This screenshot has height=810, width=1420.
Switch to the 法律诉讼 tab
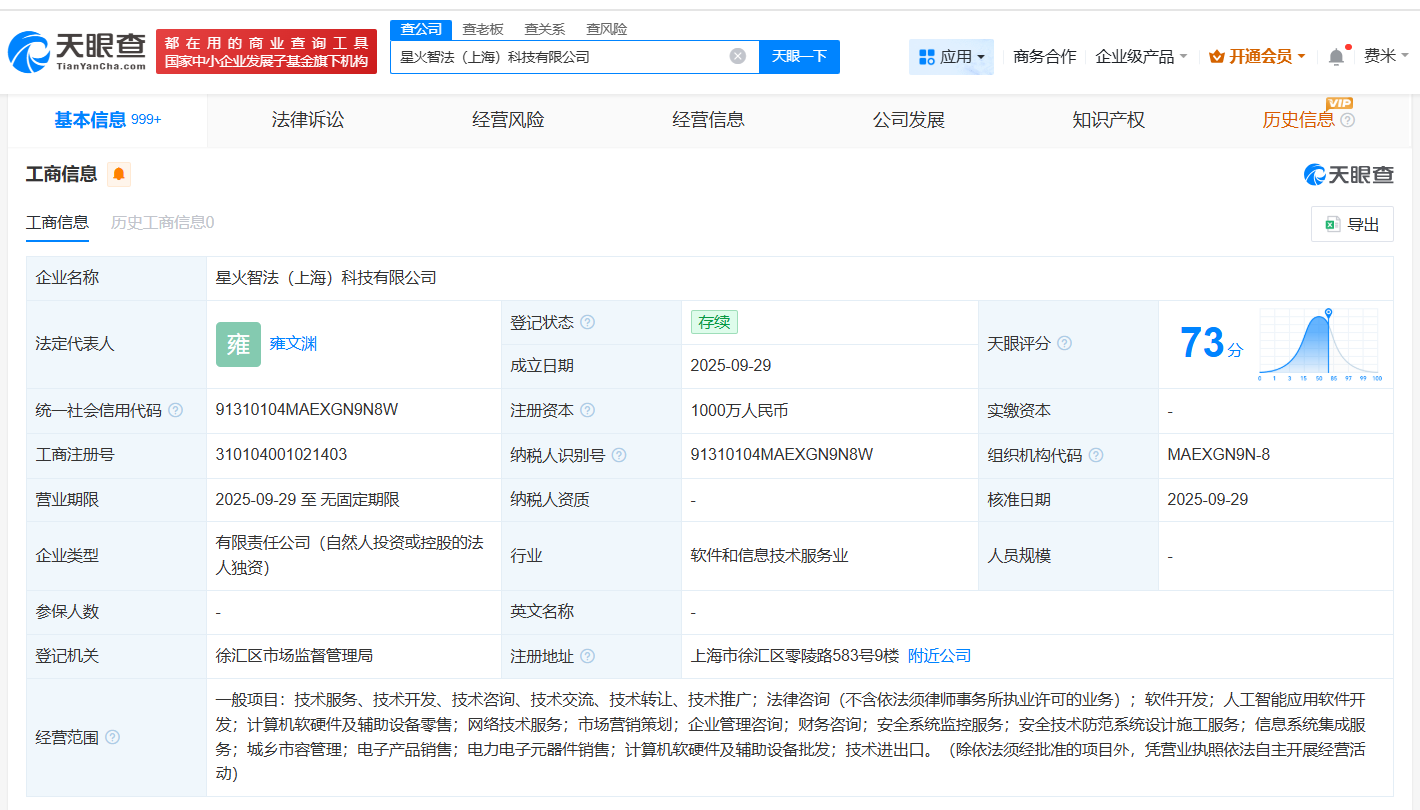coord(306,119)
